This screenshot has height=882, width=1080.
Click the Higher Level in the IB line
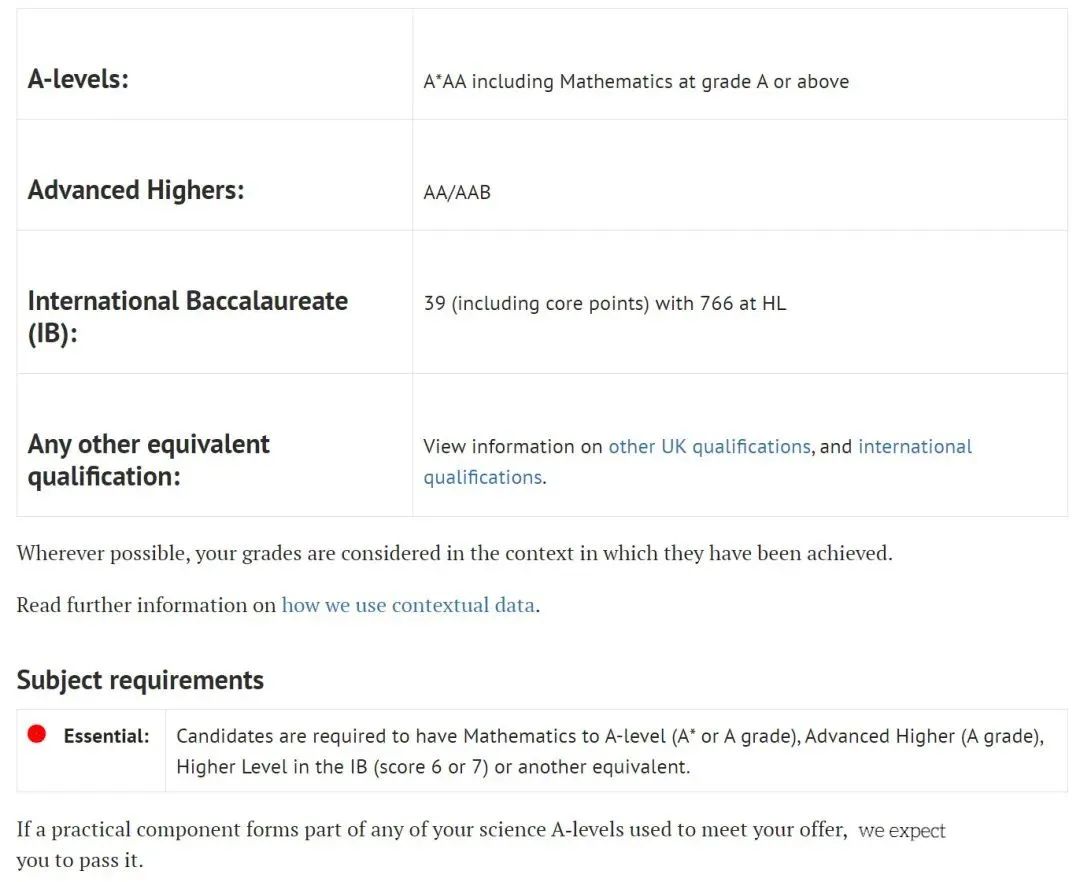[433, 767]
